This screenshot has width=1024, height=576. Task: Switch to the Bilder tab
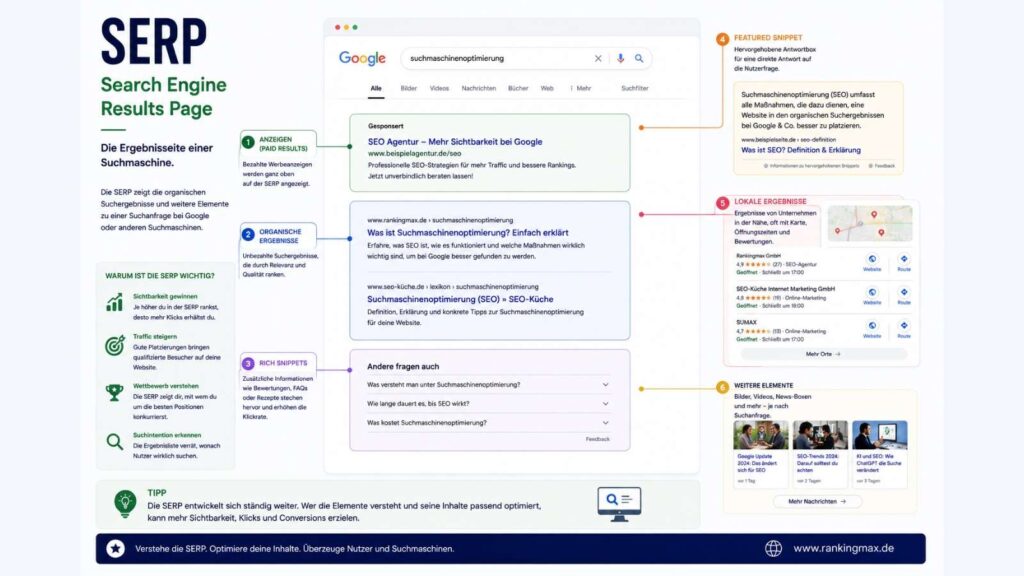coord(409,88)
